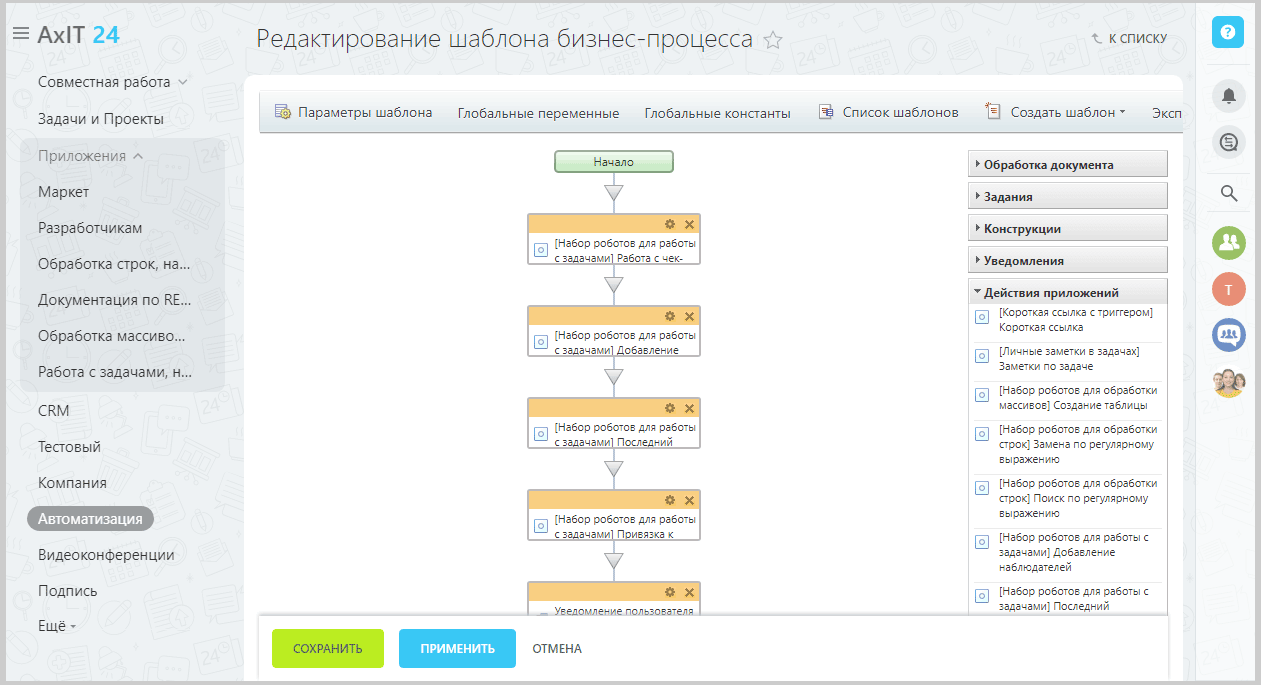Open 'CRM' in sidebar

(54, 410)
